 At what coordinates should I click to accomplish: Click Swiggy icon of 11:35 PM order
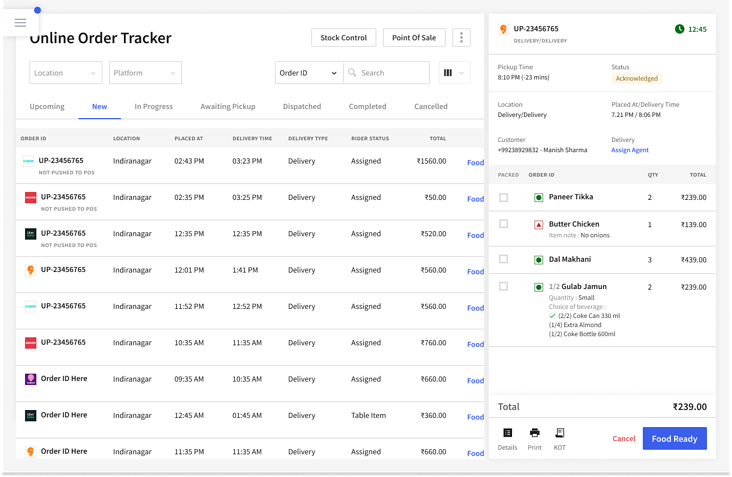pos(30,452)
